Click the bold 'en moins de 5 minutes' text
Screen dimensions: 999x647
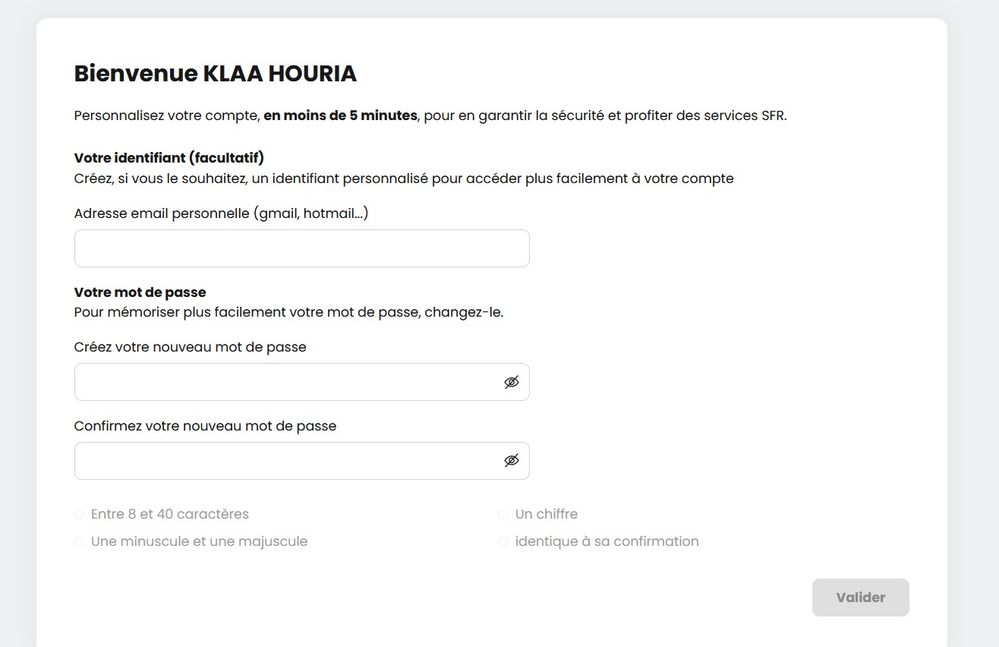tap(340, 115)
